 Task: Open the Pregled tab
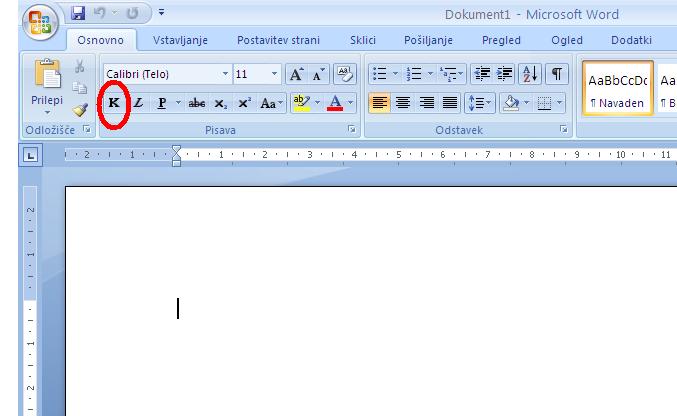(x=501, y=40)
